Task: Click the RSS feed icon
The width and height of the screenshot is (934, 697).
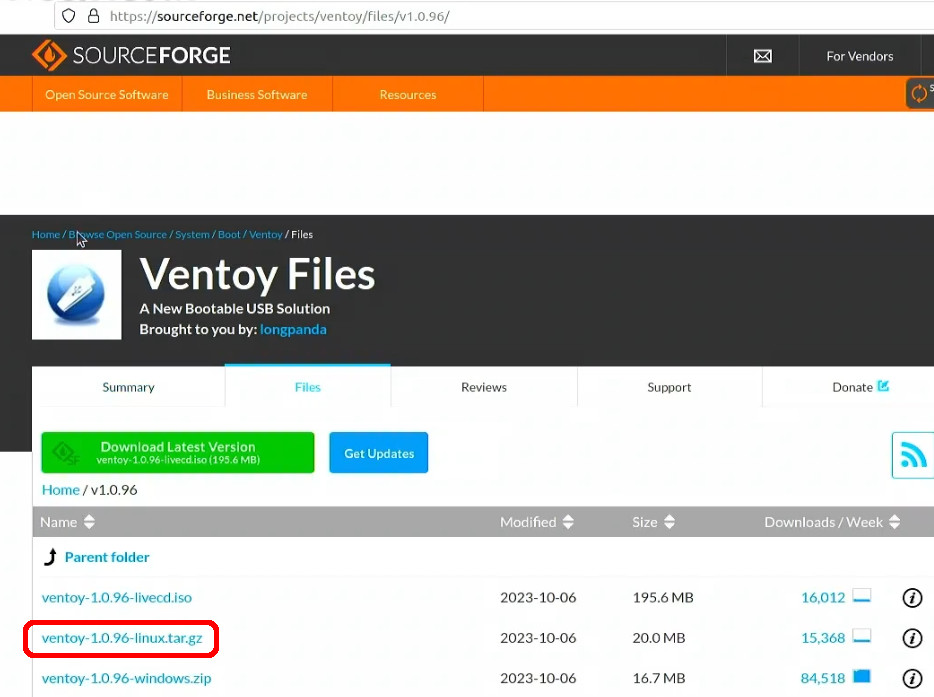Action: pos(913,456)
